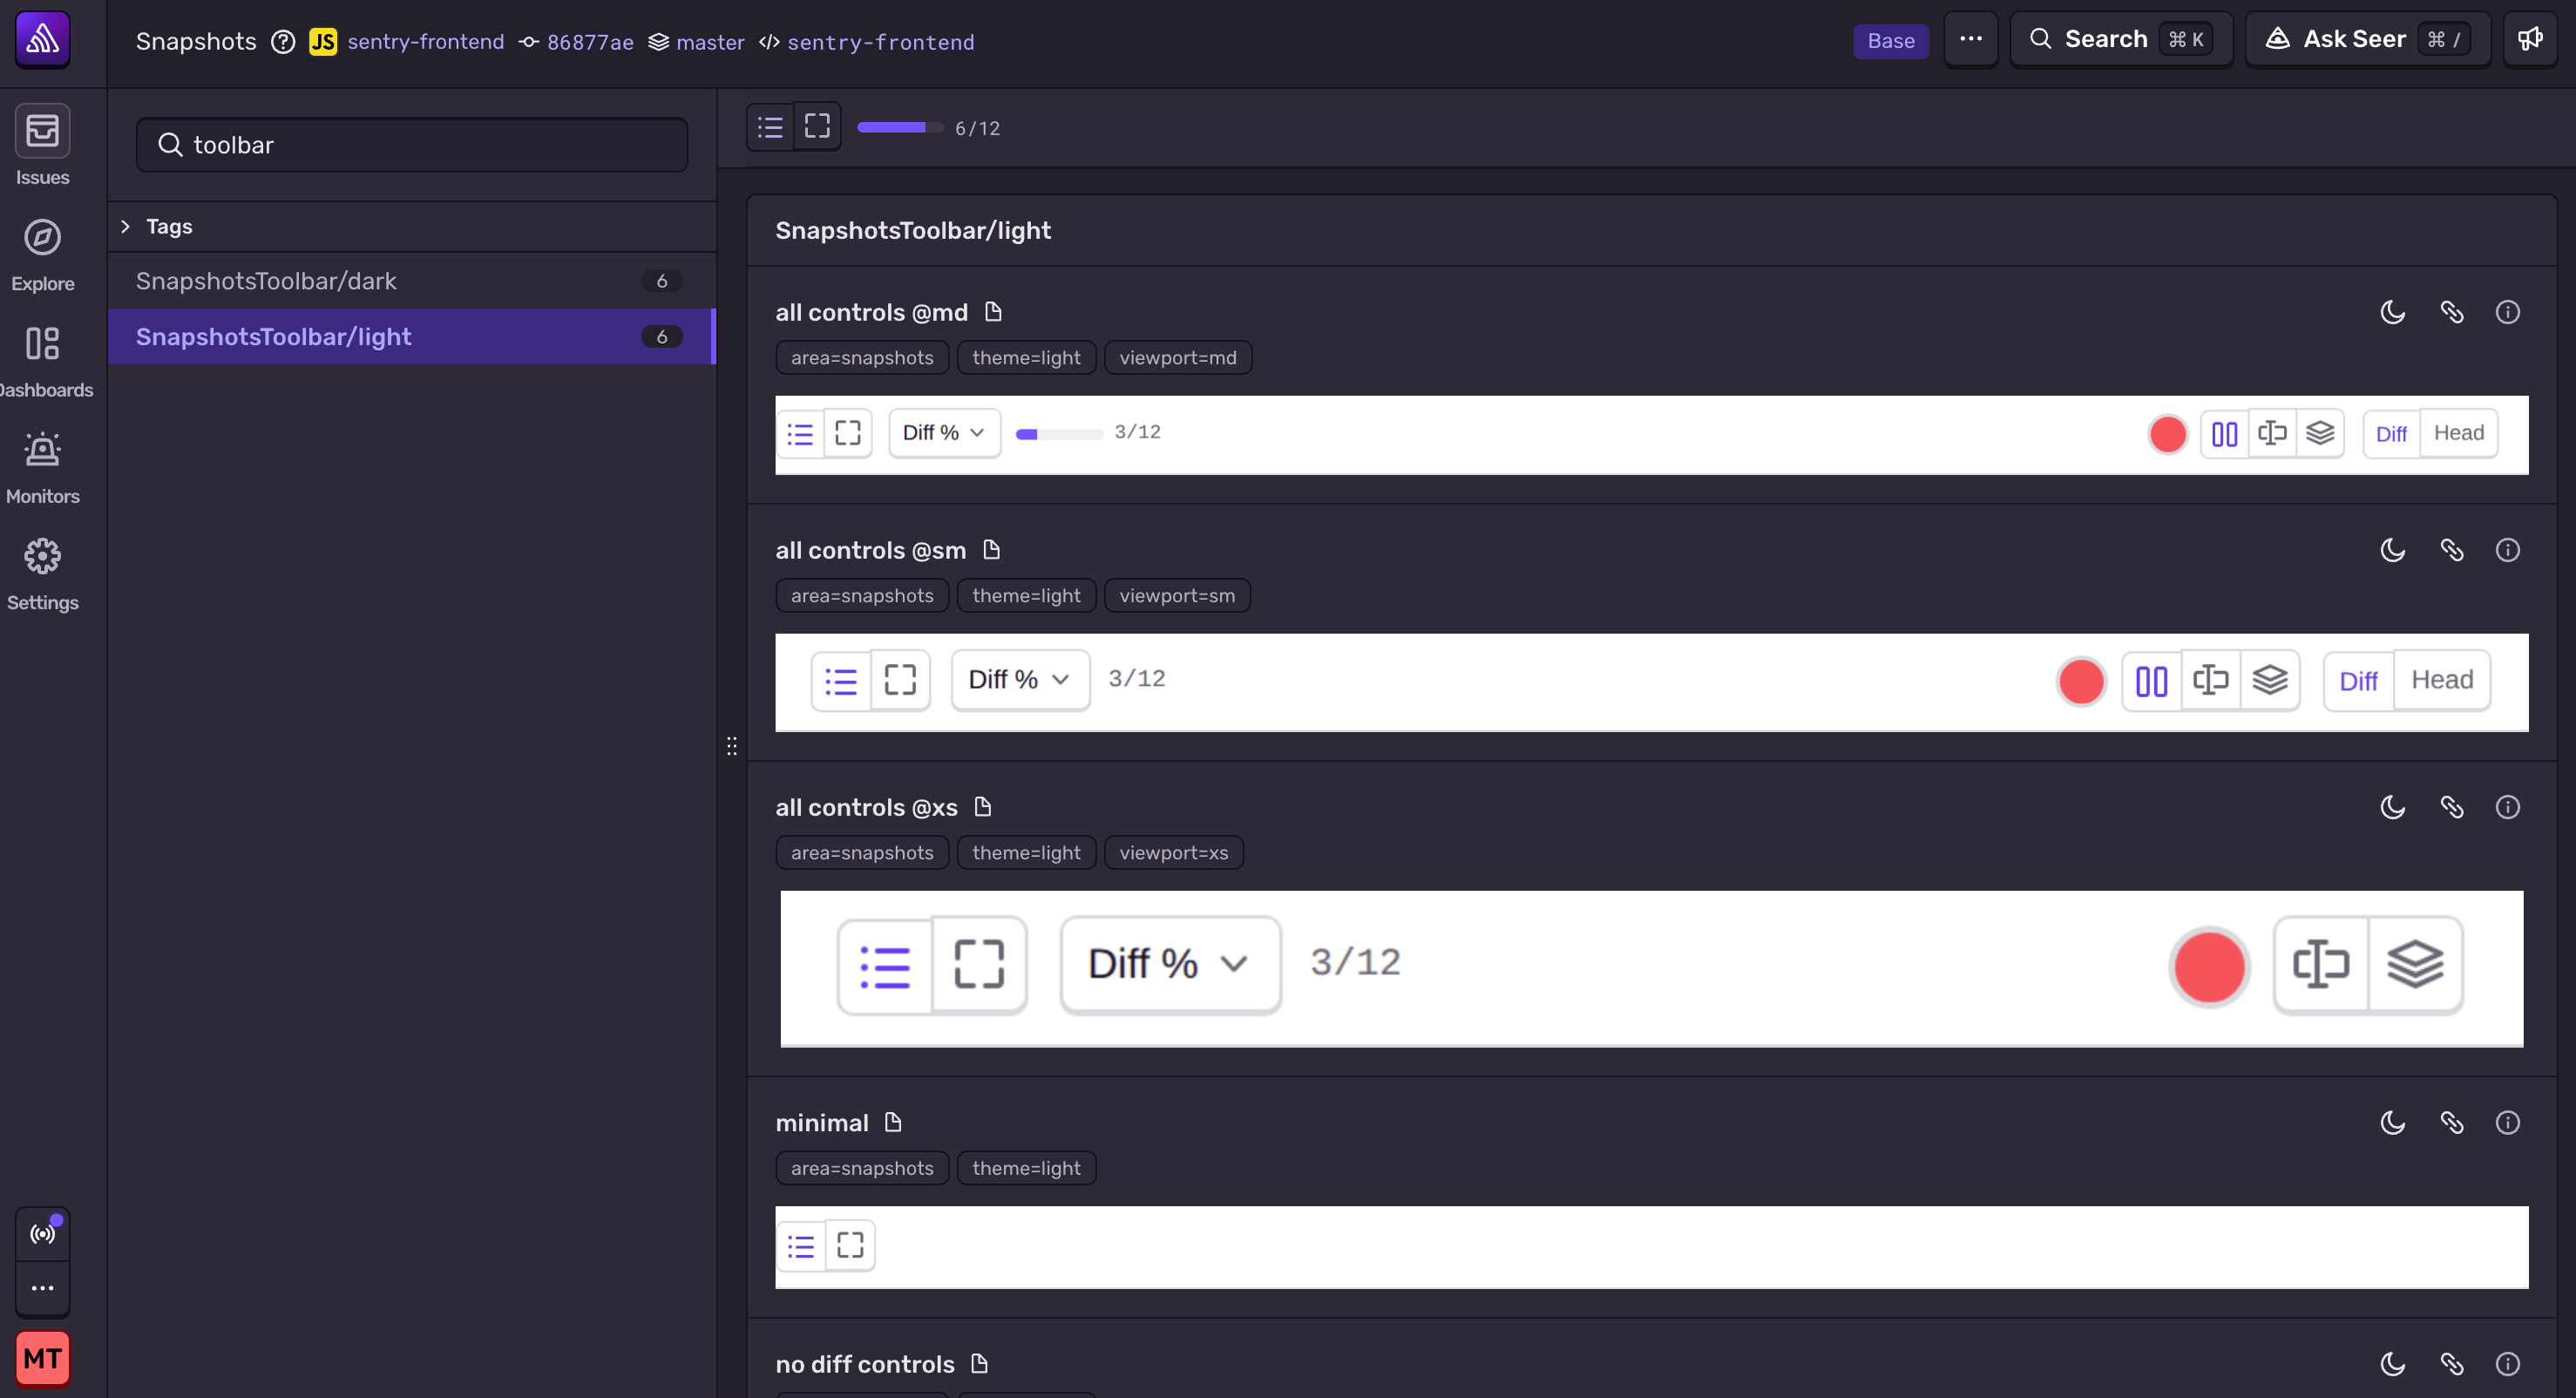Switch to fullscreen single view in top toolbar
Screen dimensions: 2576x1398
[818, 127]
